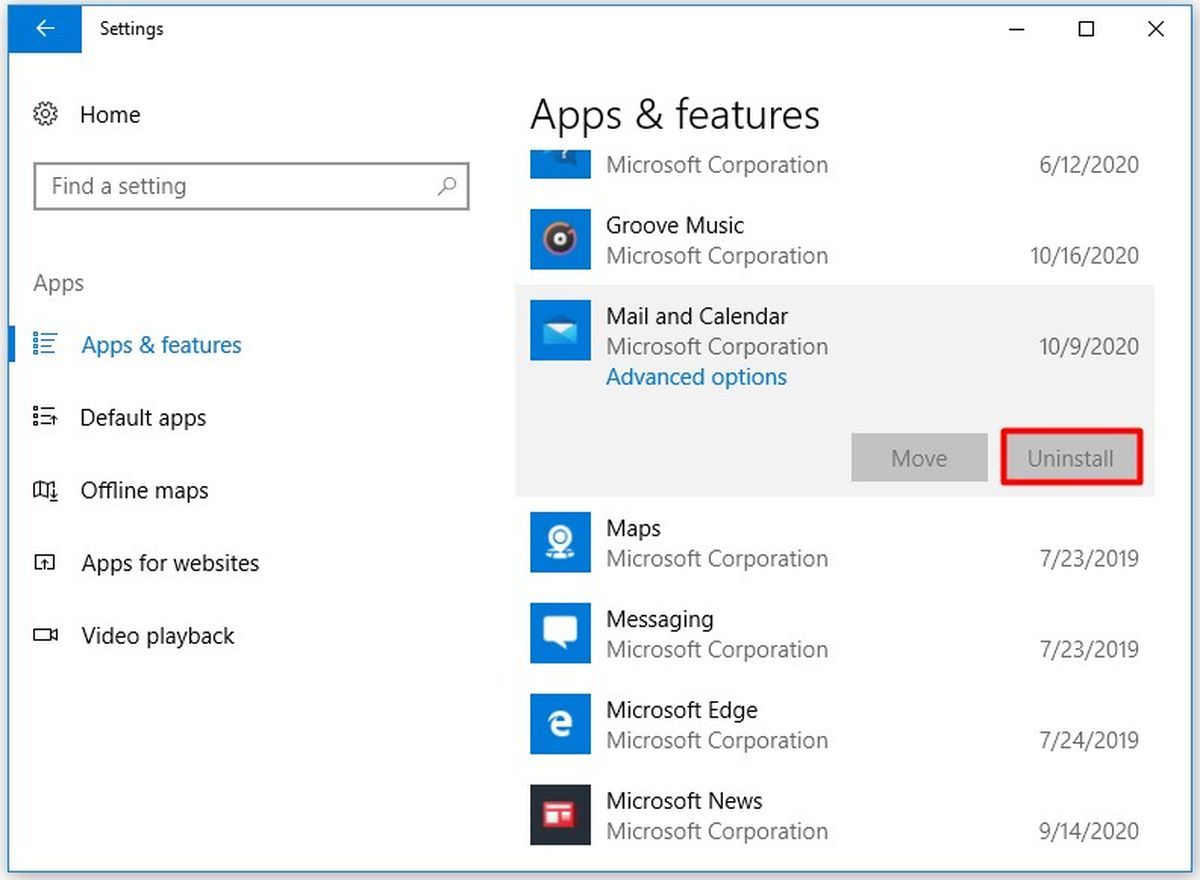Open the Default apps section

click(x=143, y=418)
